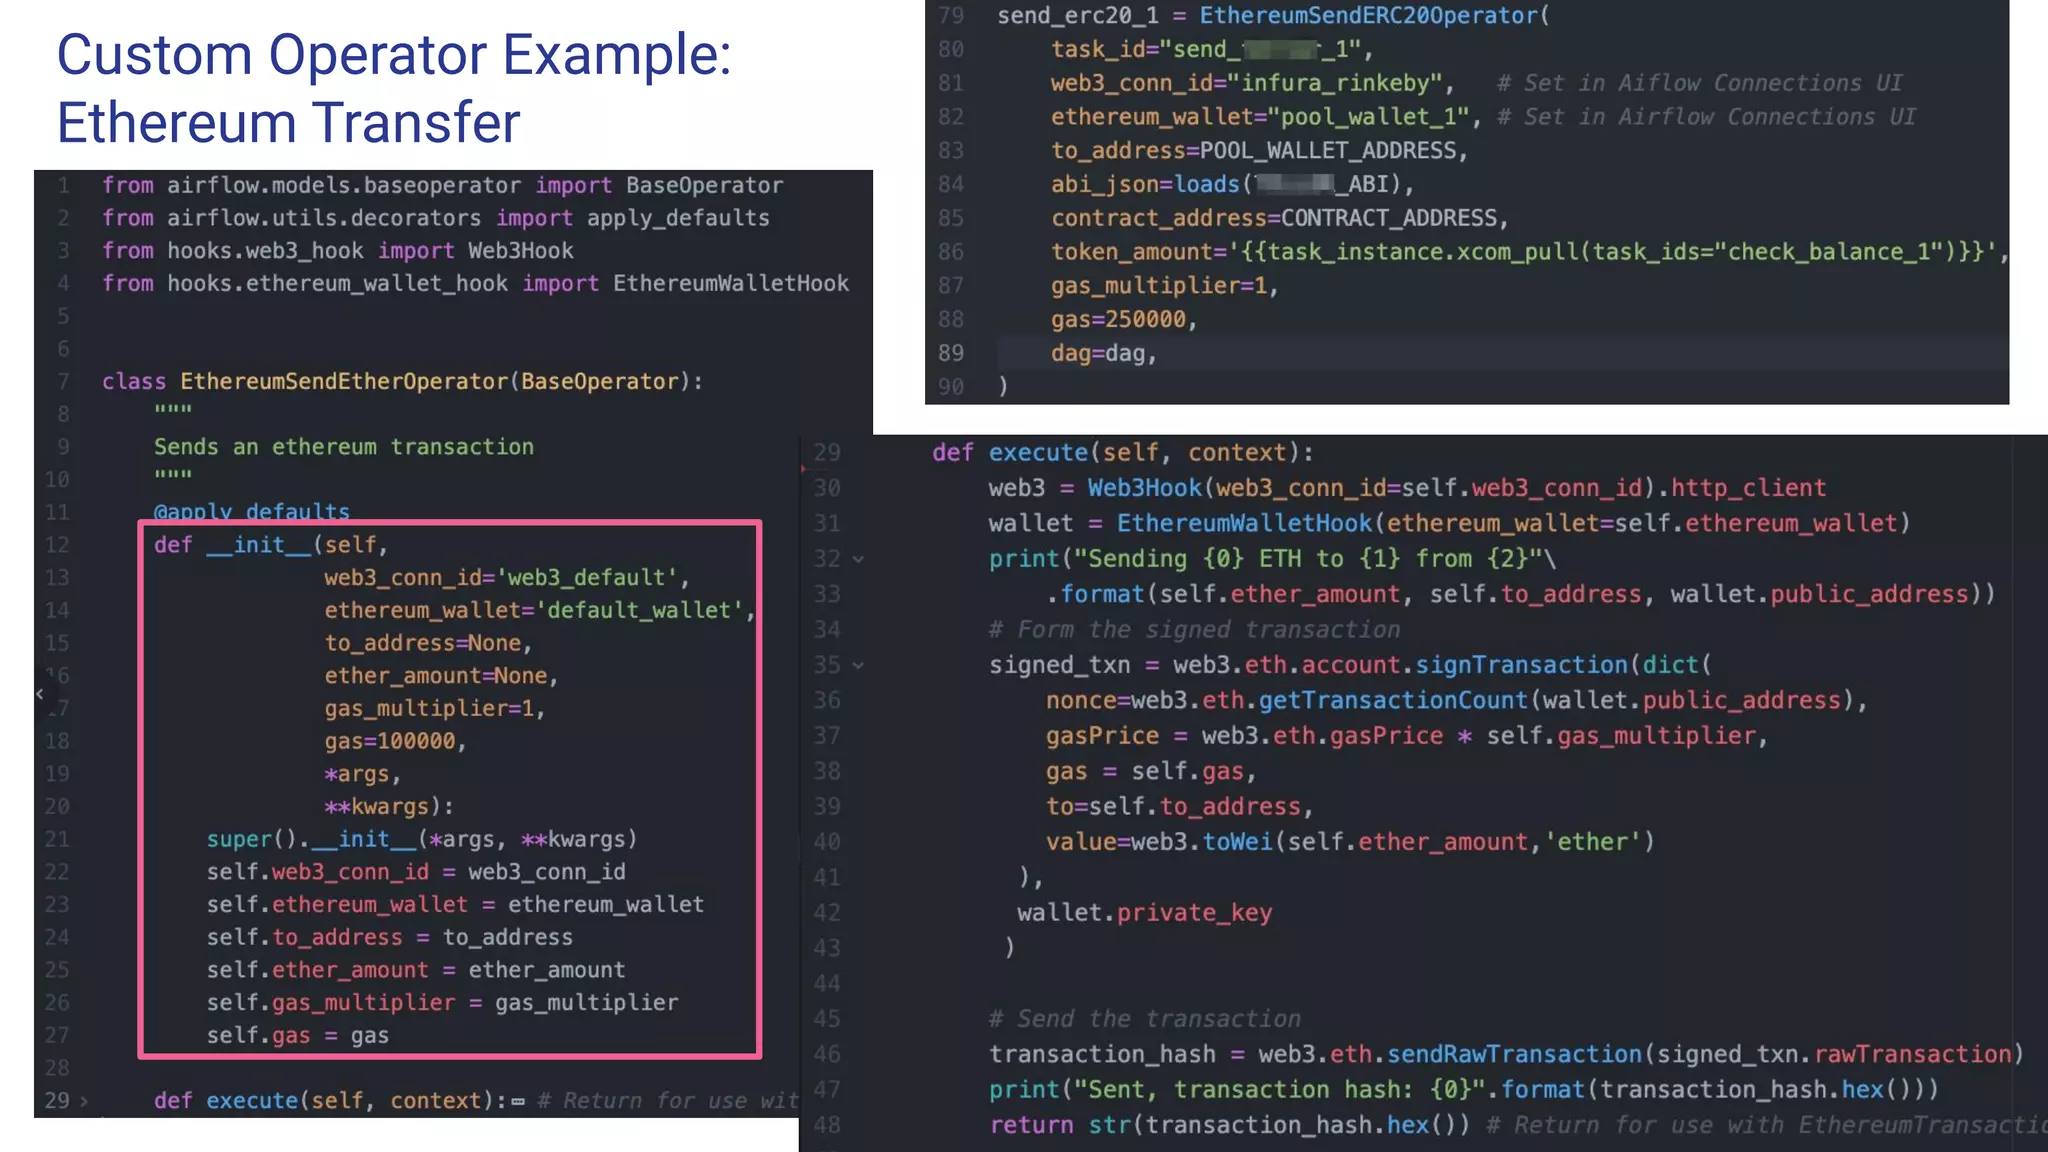Click 'apply_defaults' import on line 2
The width and height of the screenshot is (2048, 1152).
(678, 218)
